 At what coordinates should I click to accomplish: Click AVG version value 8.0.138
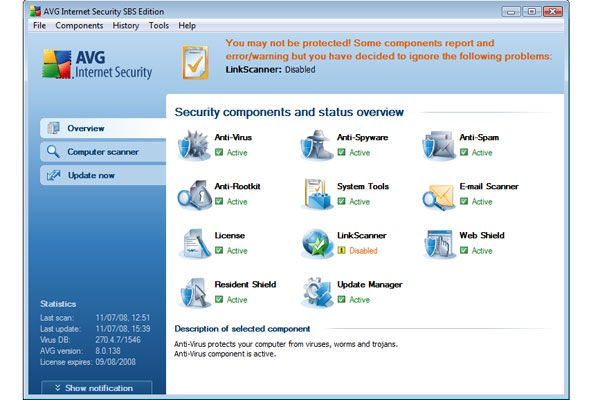[x=108, y=351]
